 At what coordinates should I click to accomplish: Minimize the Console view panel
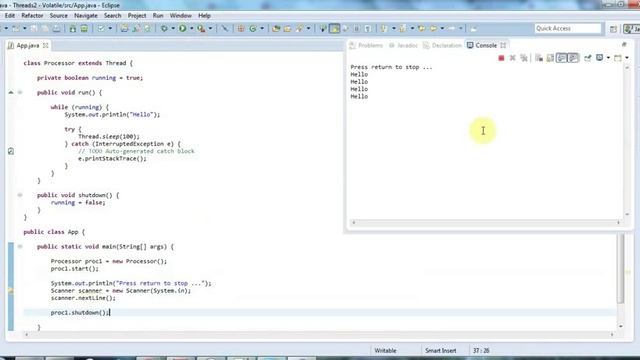tap(624, 44)
